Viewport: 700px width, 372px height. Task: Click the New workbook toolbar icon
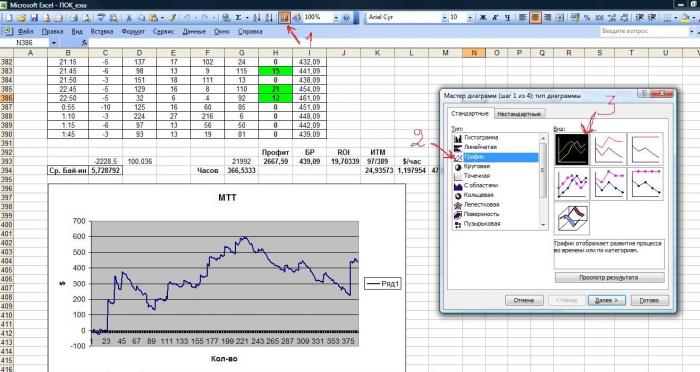pos(8,18)
